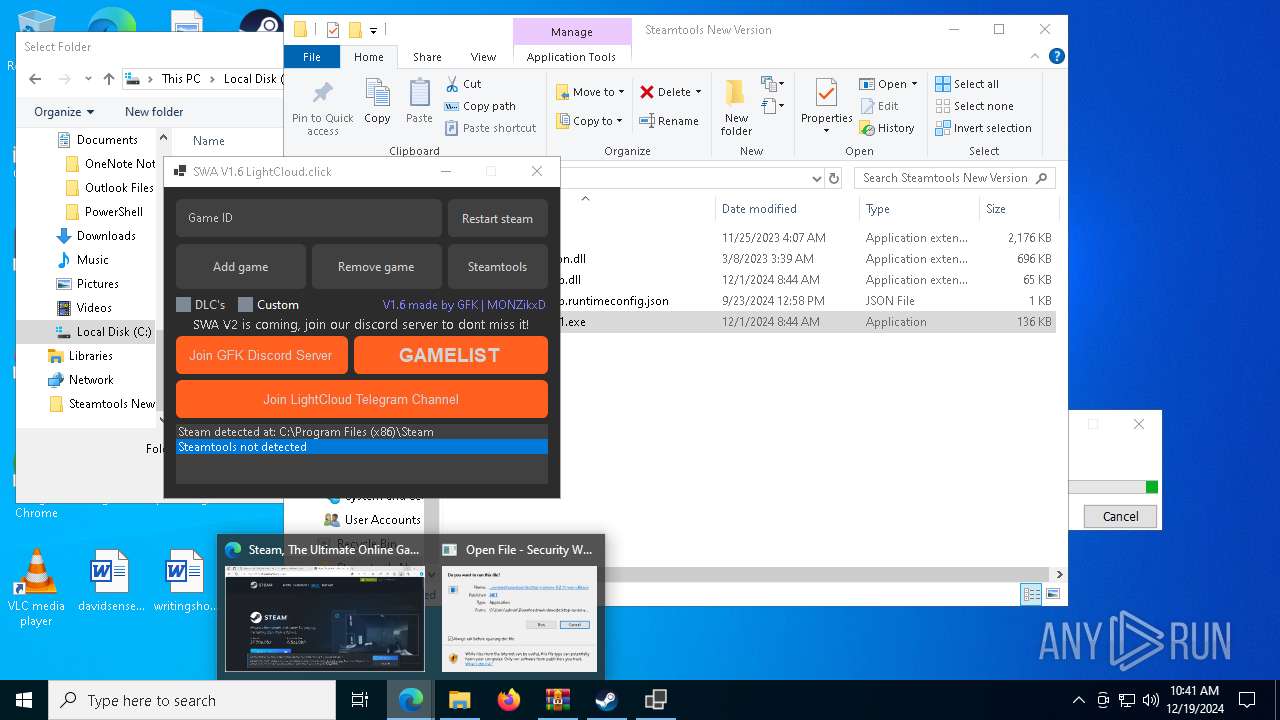Click the Steamtools button
This screenshot has width=1280, height=720.
click(x=497, y=266)
